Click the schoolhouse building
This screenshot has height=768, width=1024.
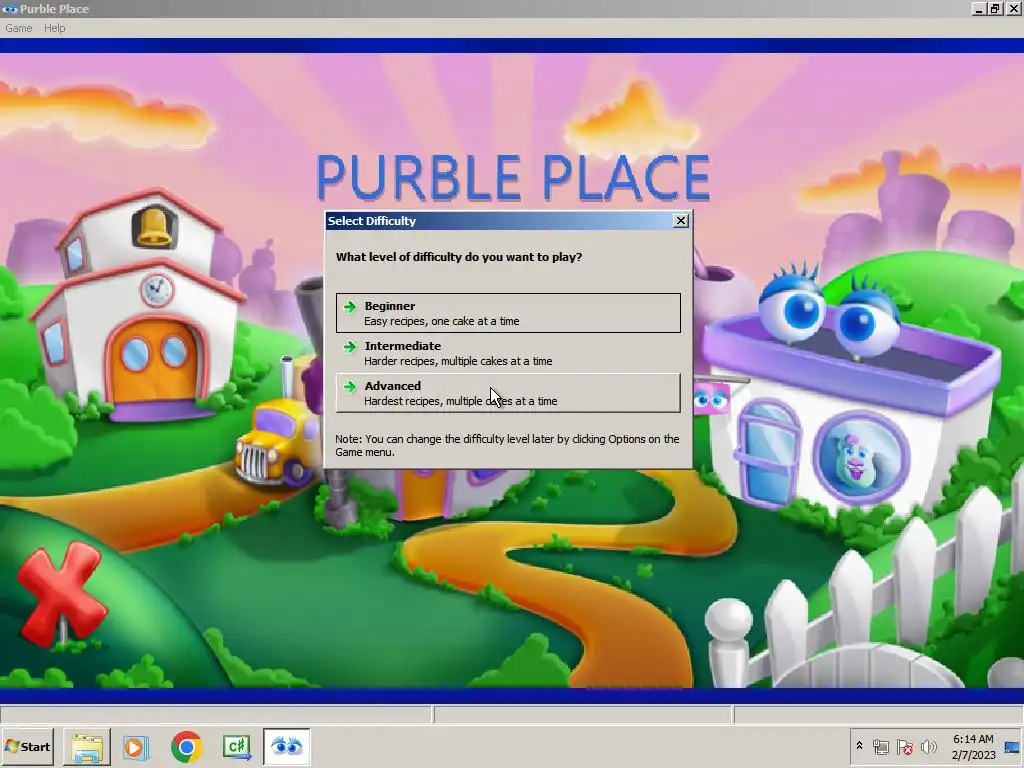click(140, 307)
